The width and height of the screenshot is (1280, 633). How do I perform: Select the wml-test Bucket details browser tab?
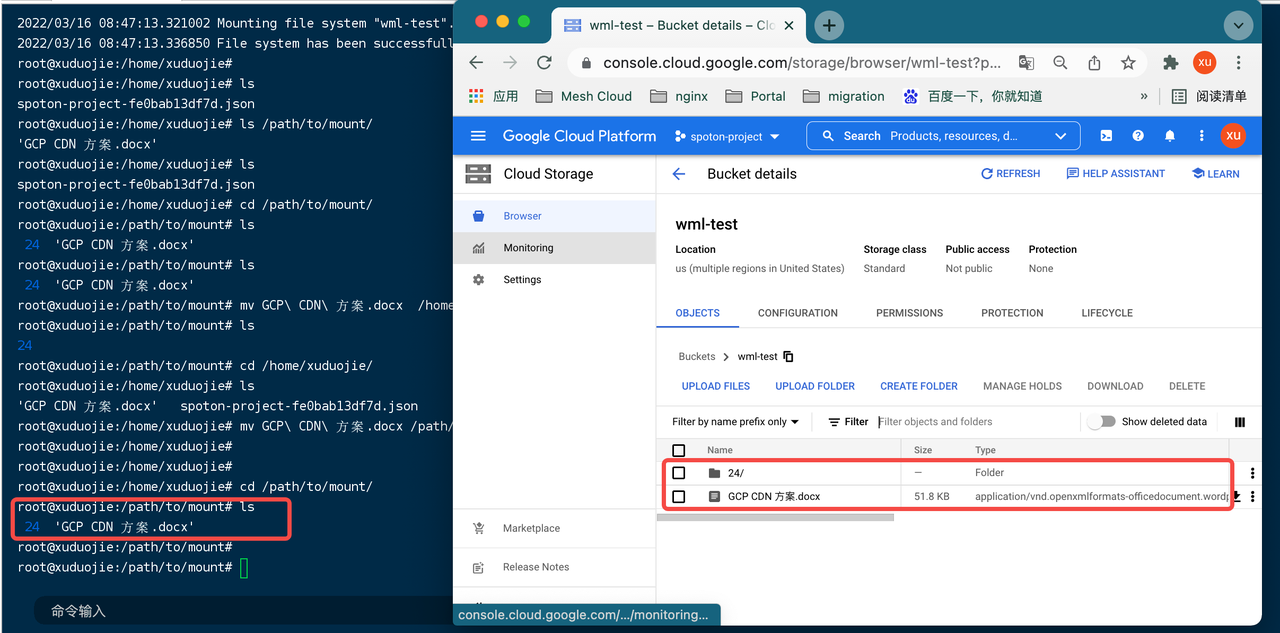pyautogui.click(x=680, y=26)
